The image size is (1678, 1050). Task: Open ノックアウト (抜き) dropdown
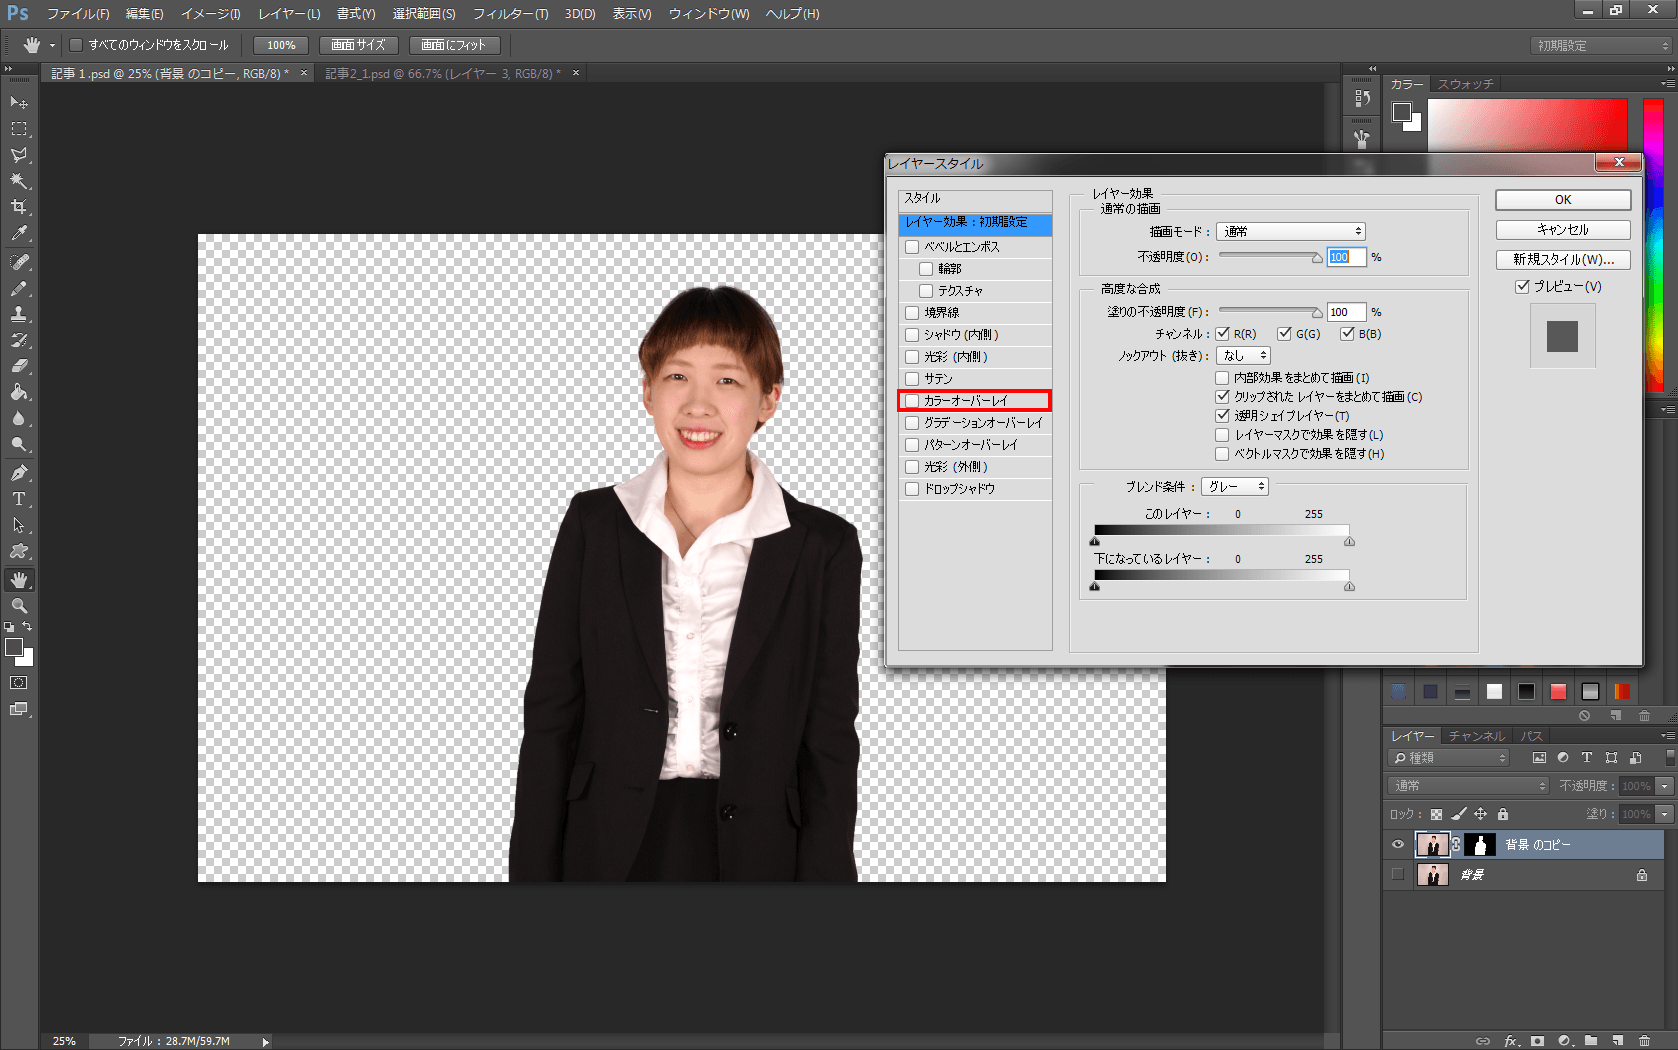[x=1244, y=356]
